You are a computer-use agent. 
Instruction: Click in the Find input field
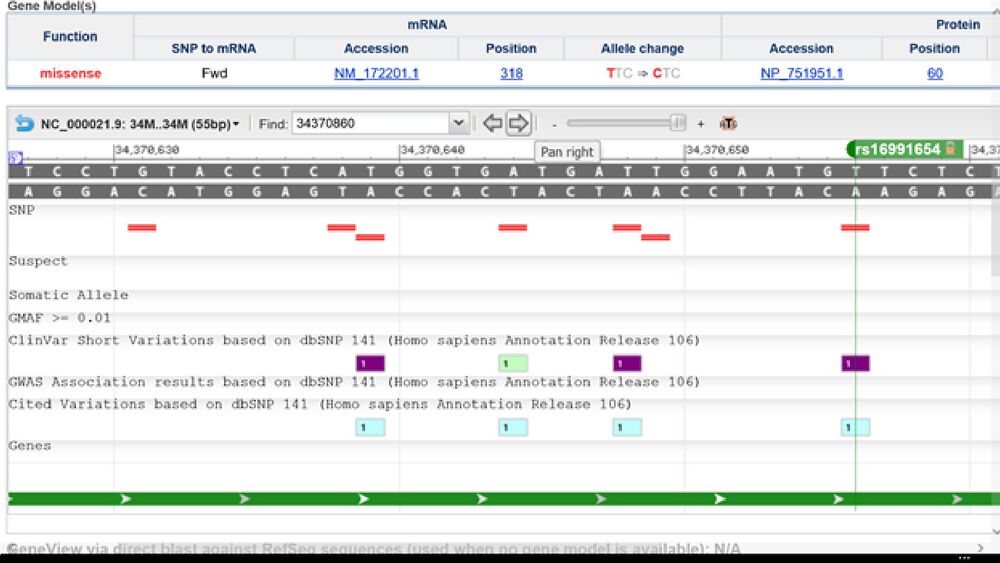point(370,123)
